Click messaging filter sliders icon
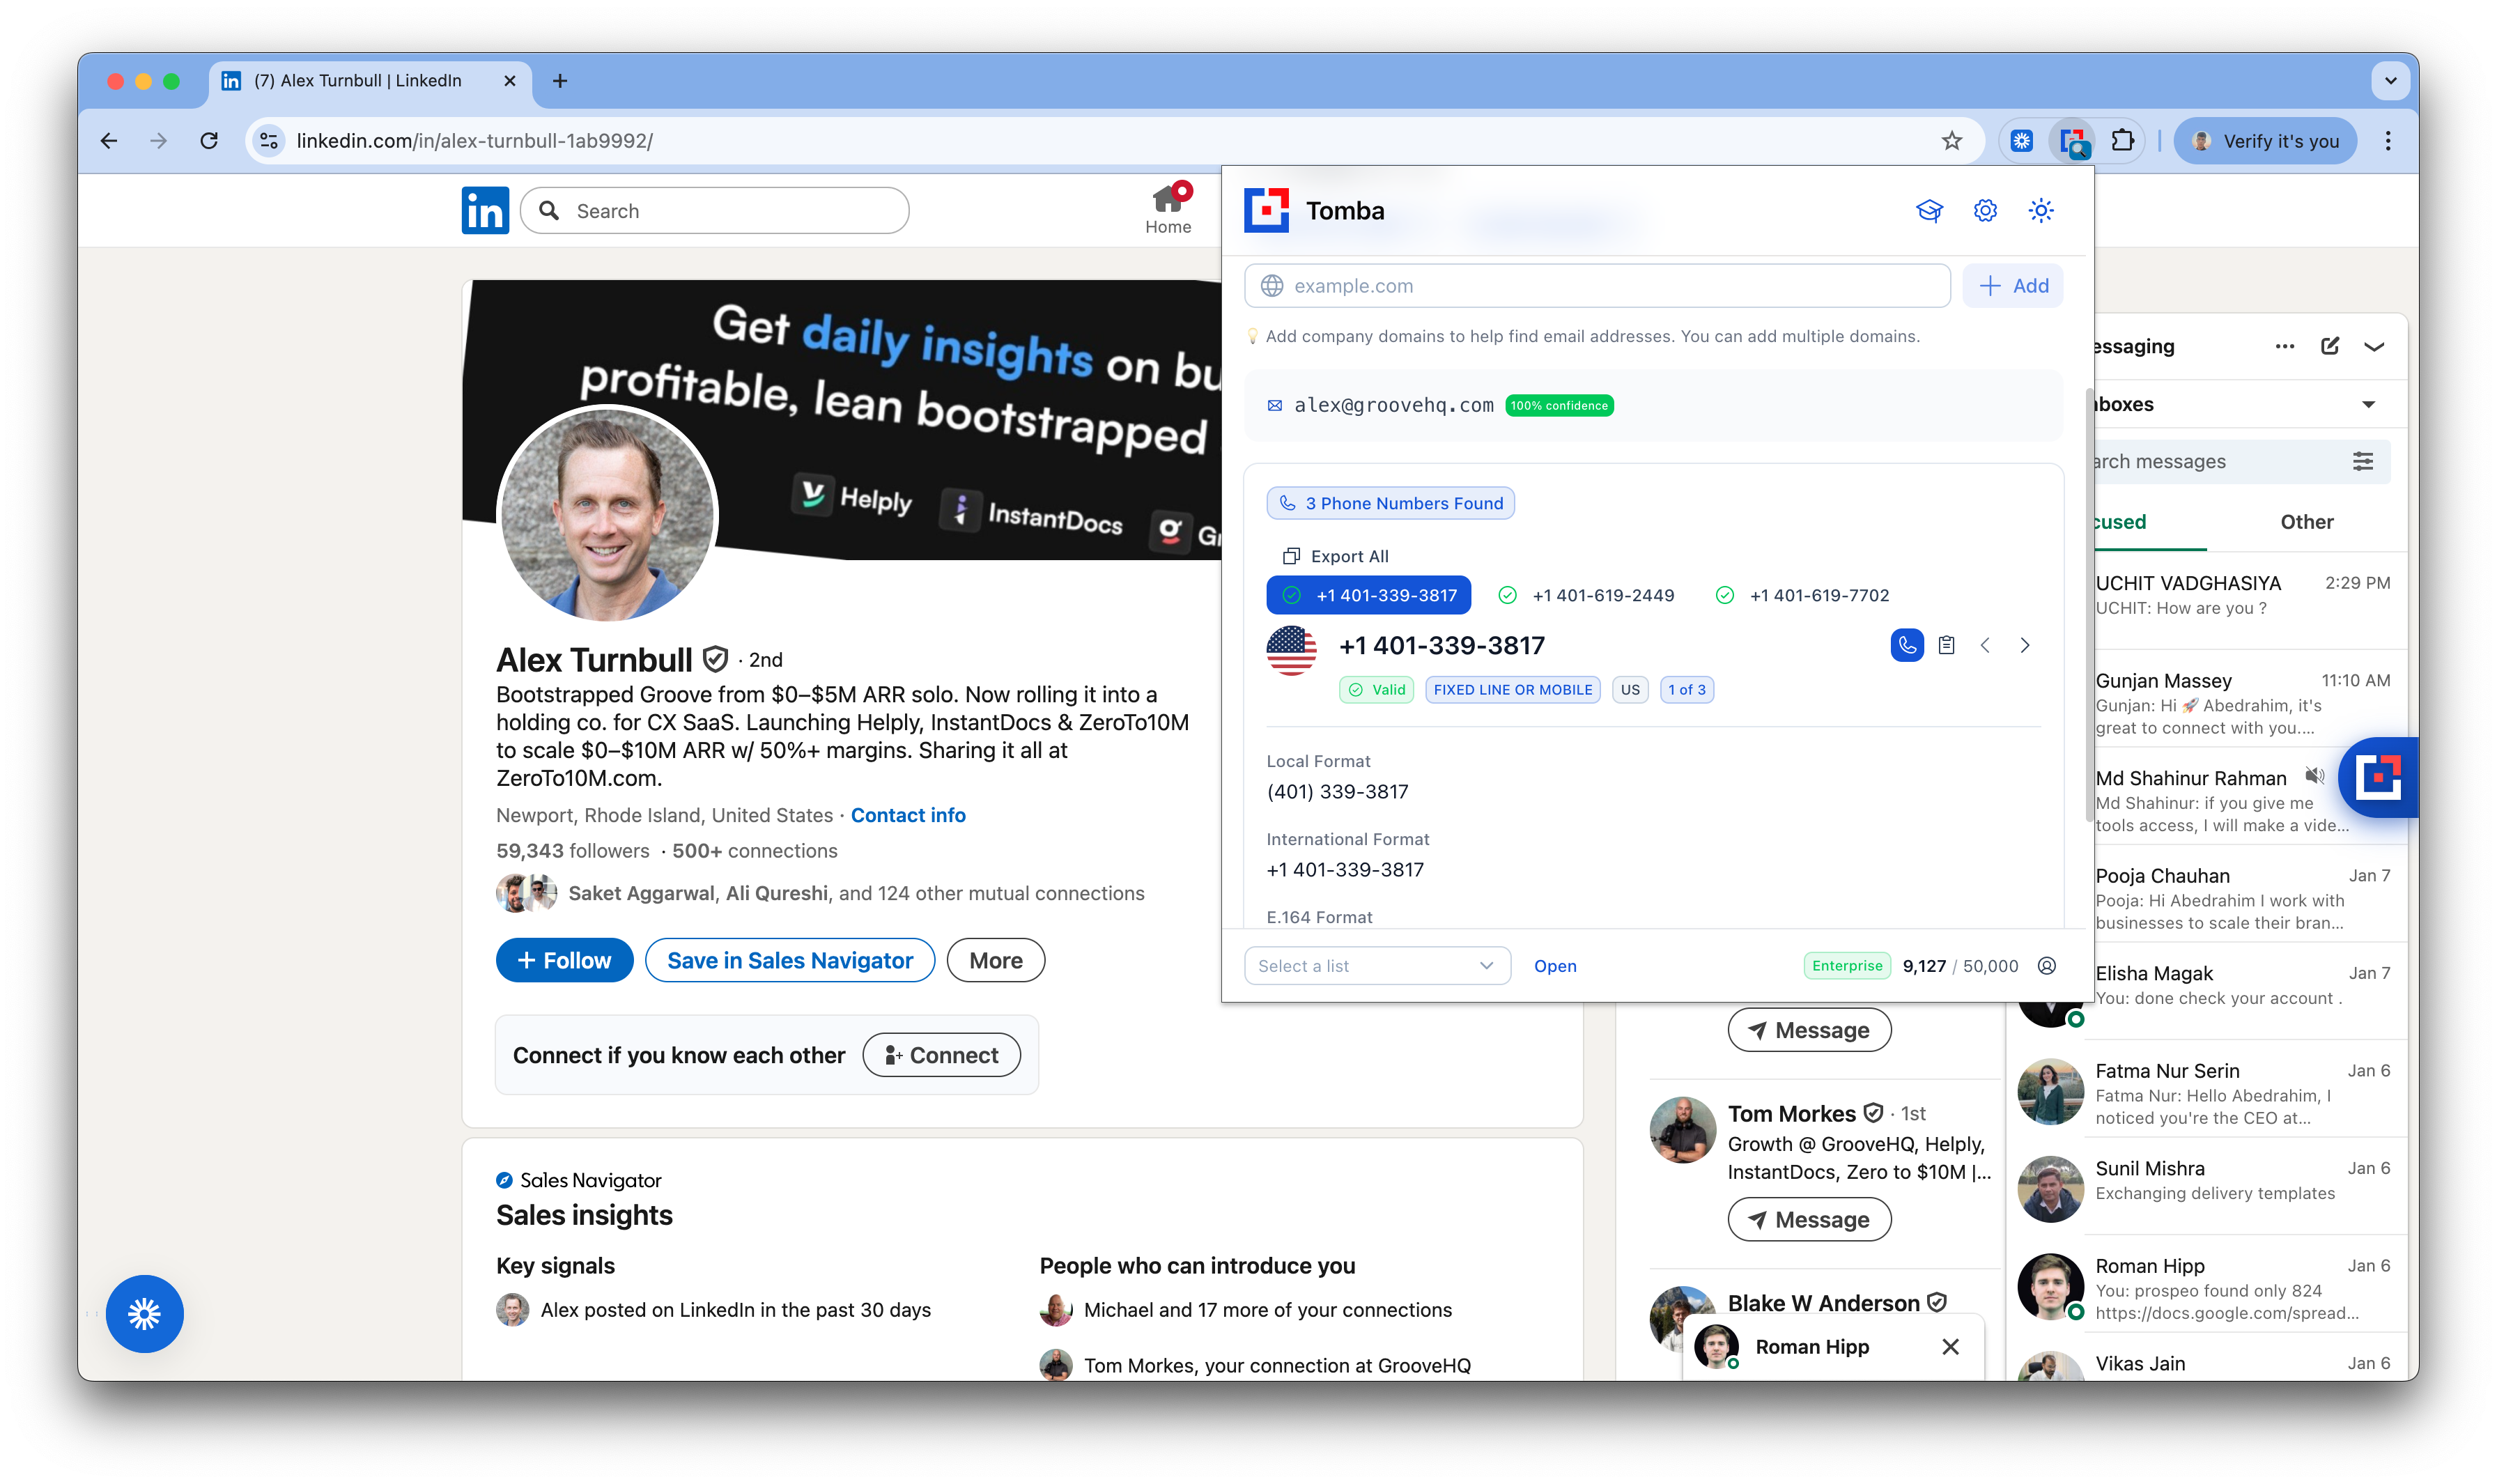This screenshot has width=2497, height=1484. tap(2362, 461)
